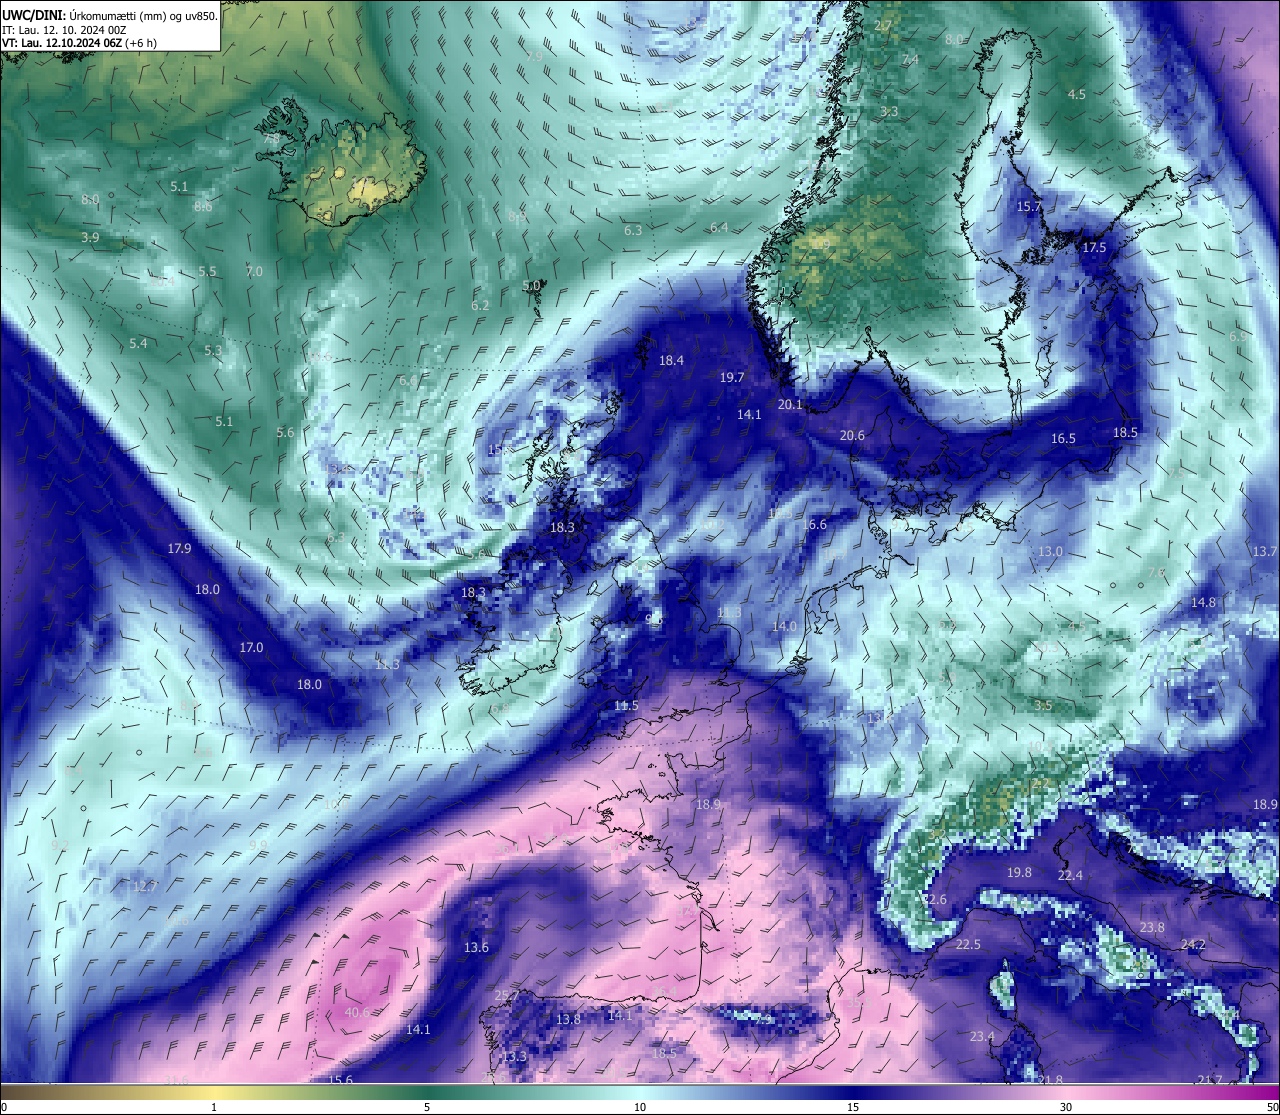Click the map value 18.4 in the North Sea
The height and width of the screenshot is (1115, 1280).
coord(671,360)
